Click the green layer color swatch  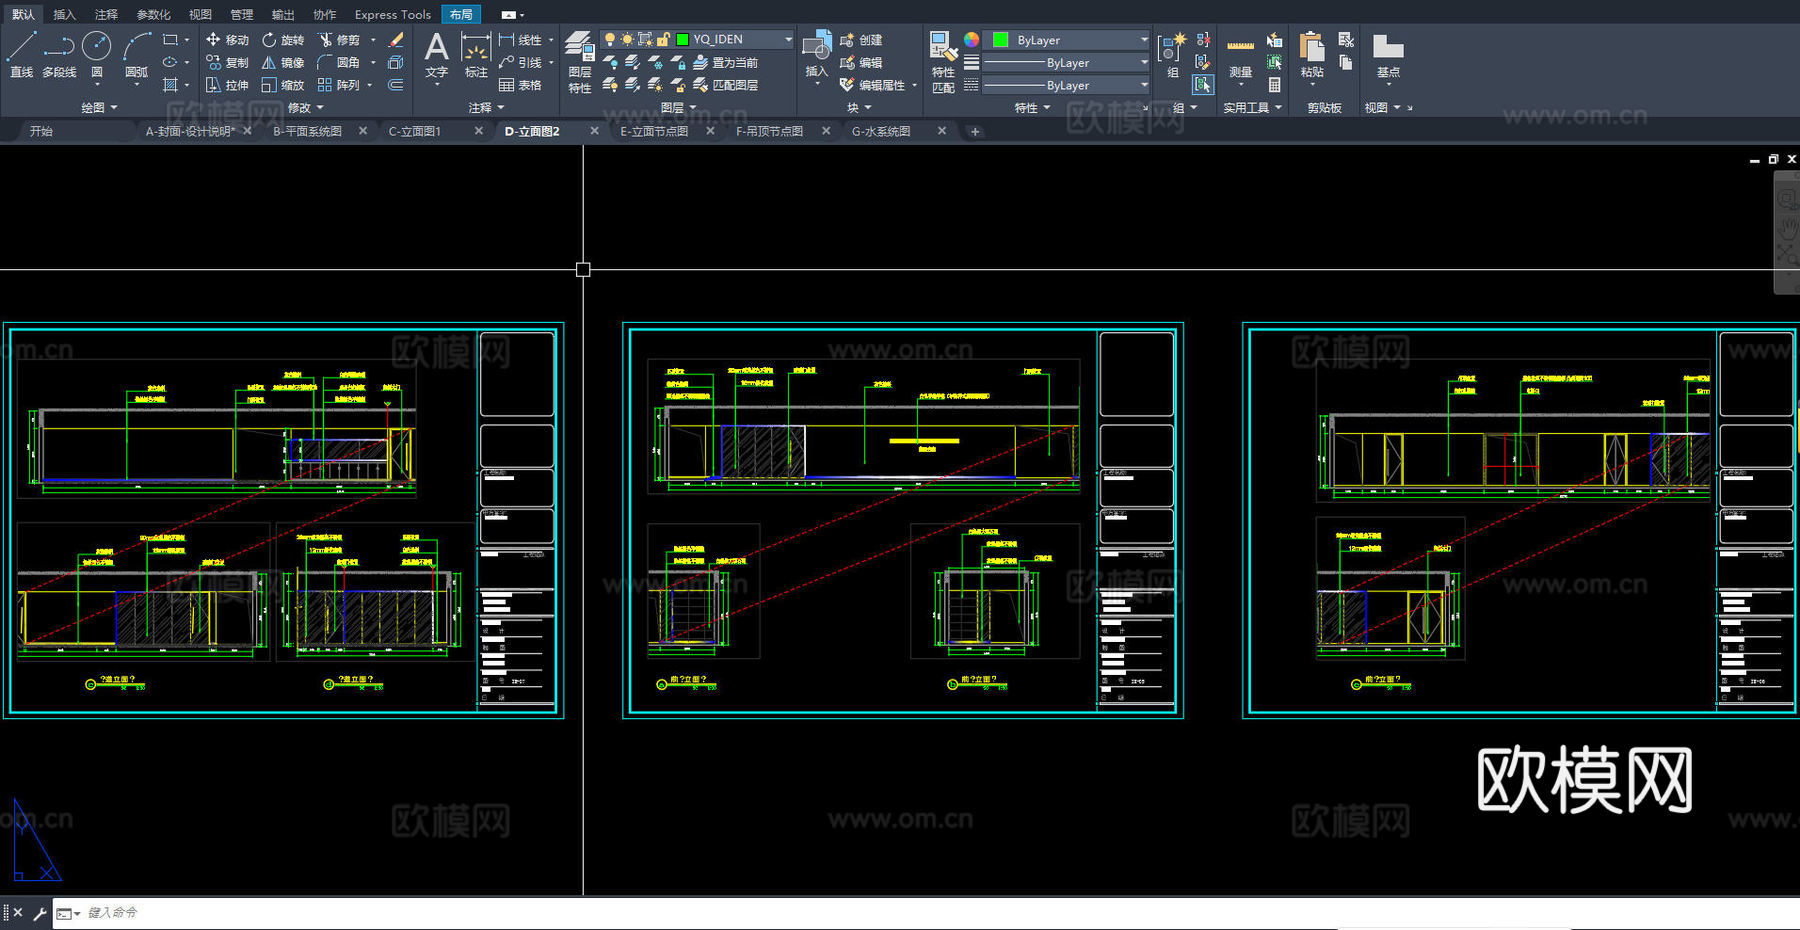point(682,39)
